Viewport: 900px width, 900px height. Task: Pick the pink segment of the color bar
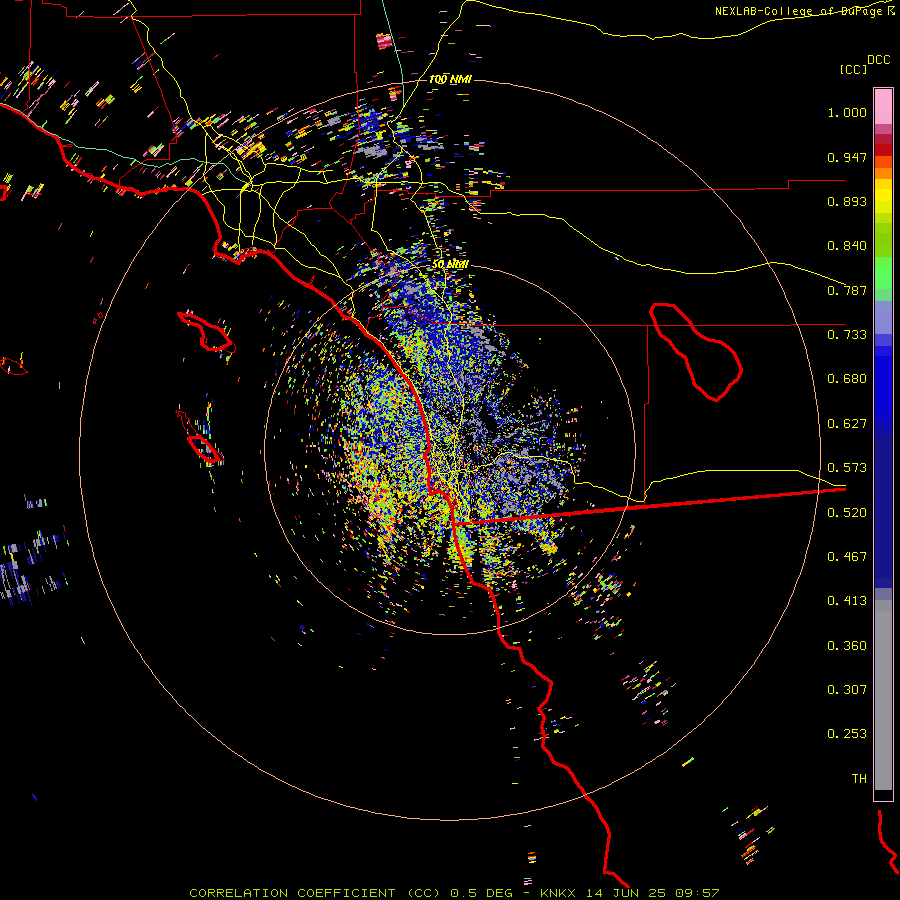point(883,107)
